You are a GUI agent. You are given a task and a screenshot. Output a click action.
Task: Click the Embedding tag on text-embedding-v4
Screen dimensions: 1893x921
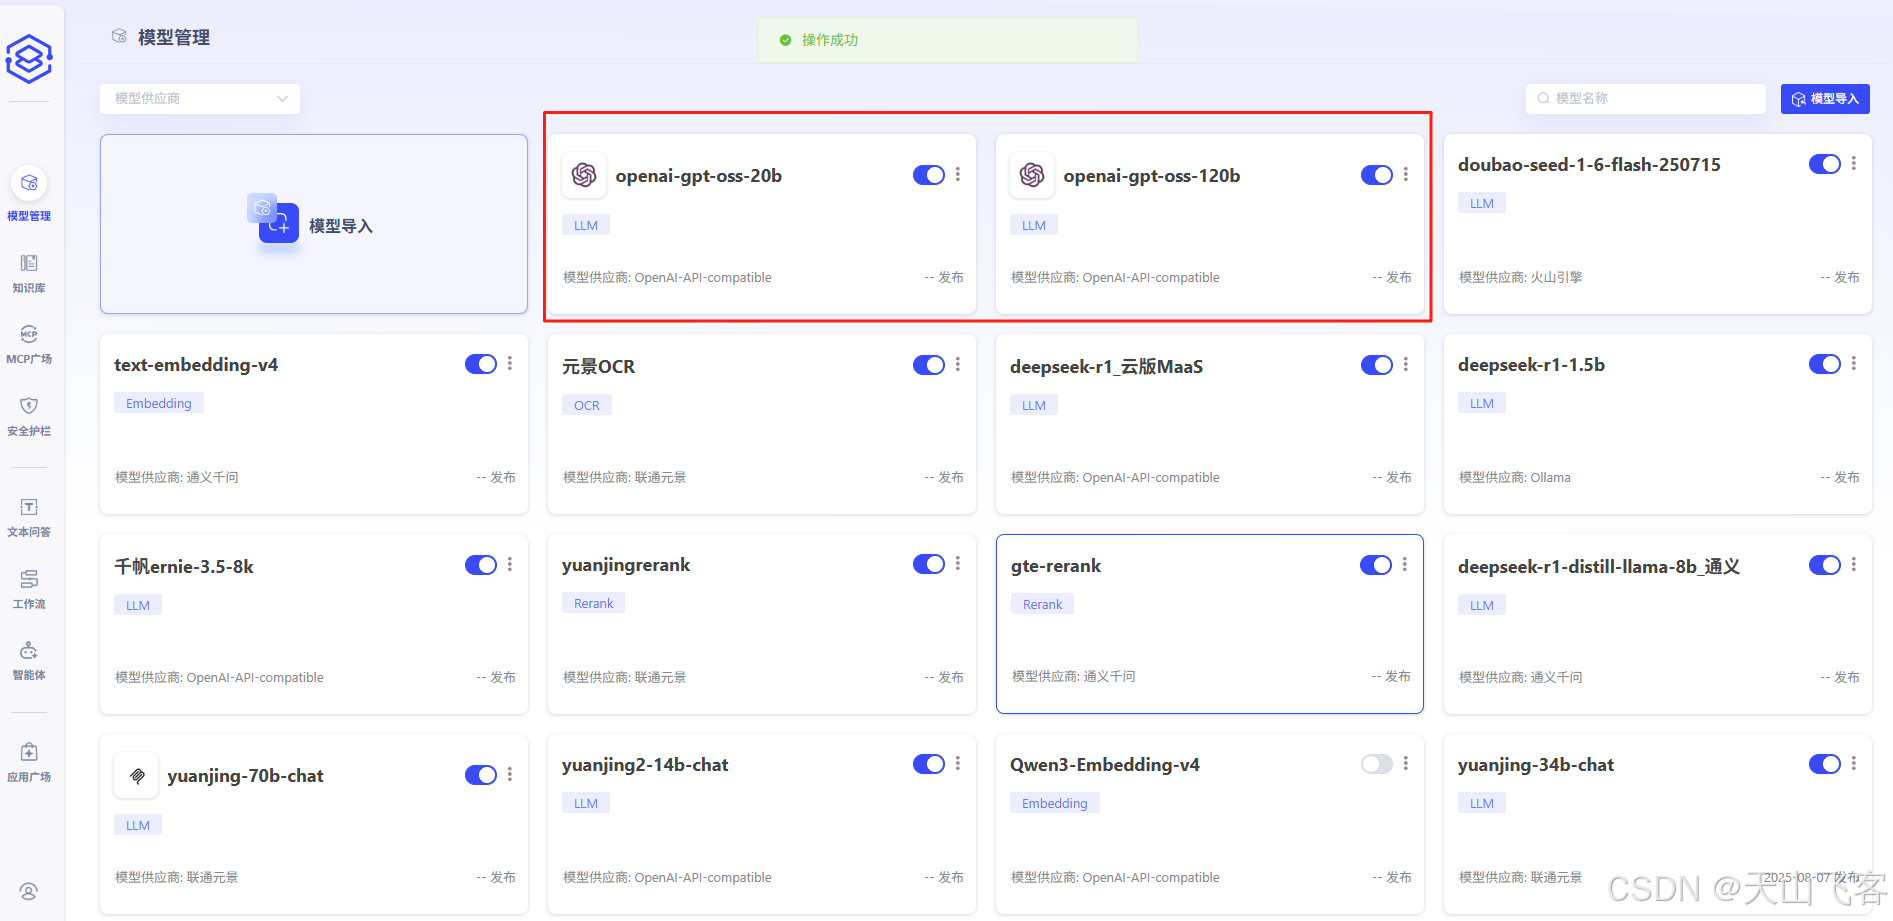coord(159,403)
